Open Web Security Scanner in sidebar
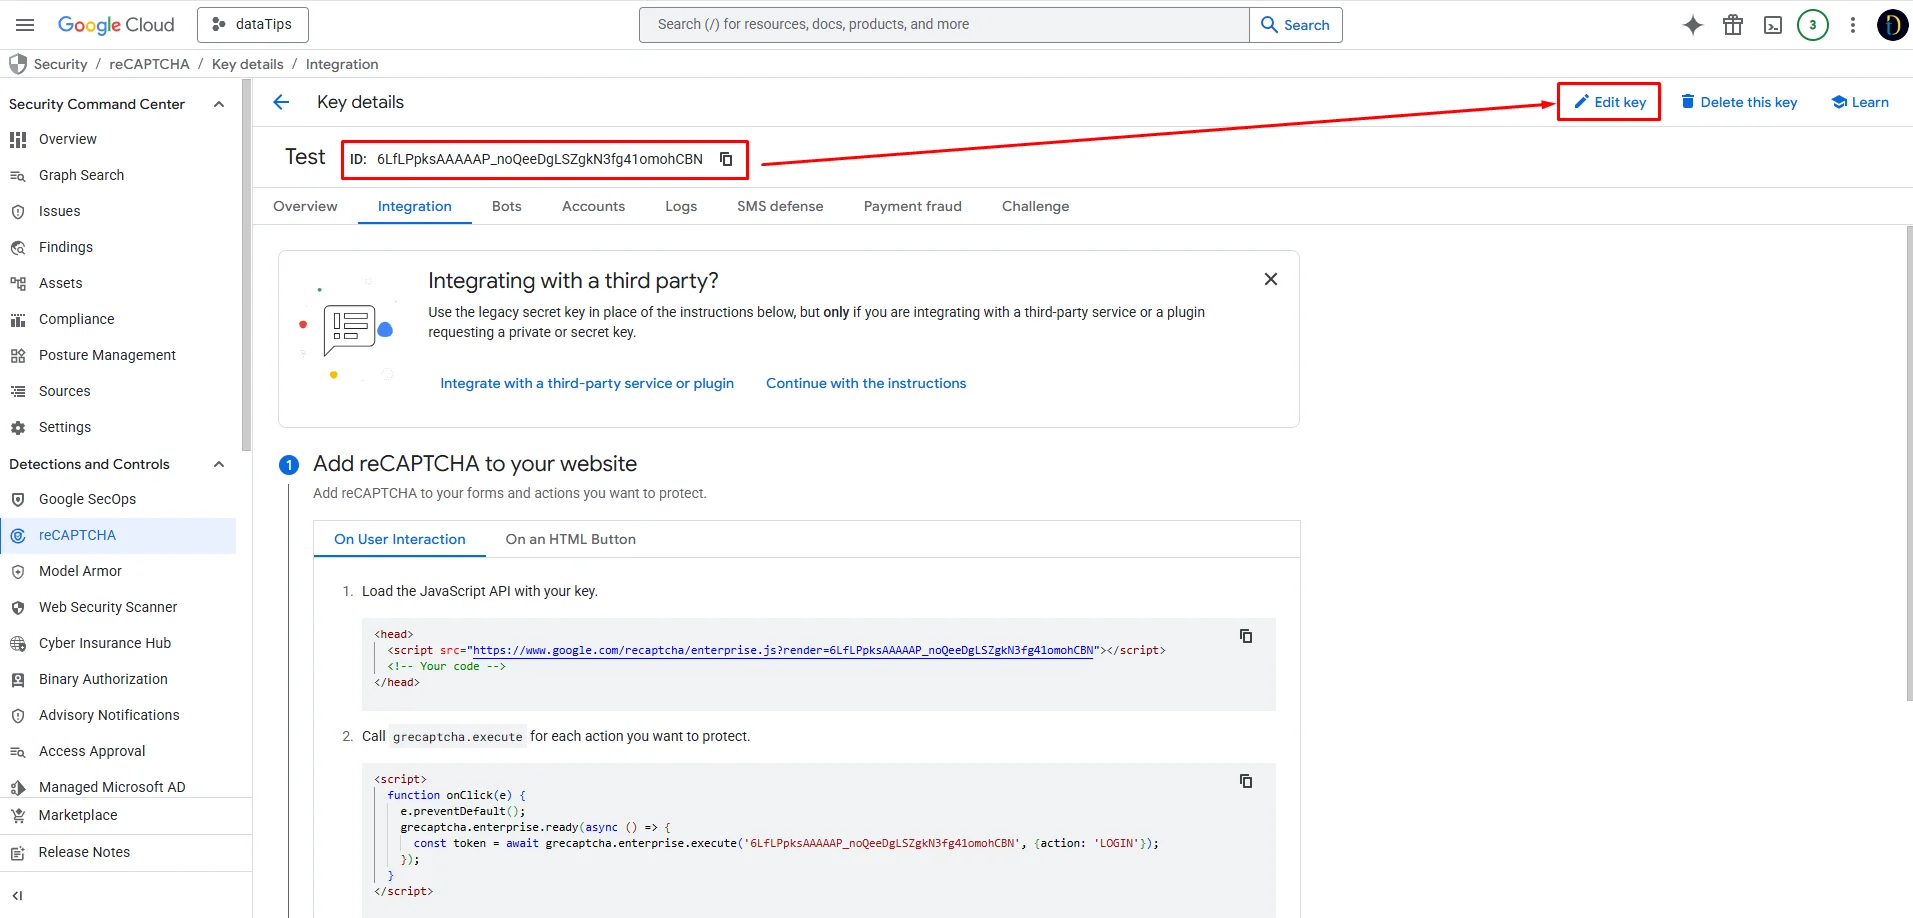This screenshot has height=918, width=1913. (108, 607)
